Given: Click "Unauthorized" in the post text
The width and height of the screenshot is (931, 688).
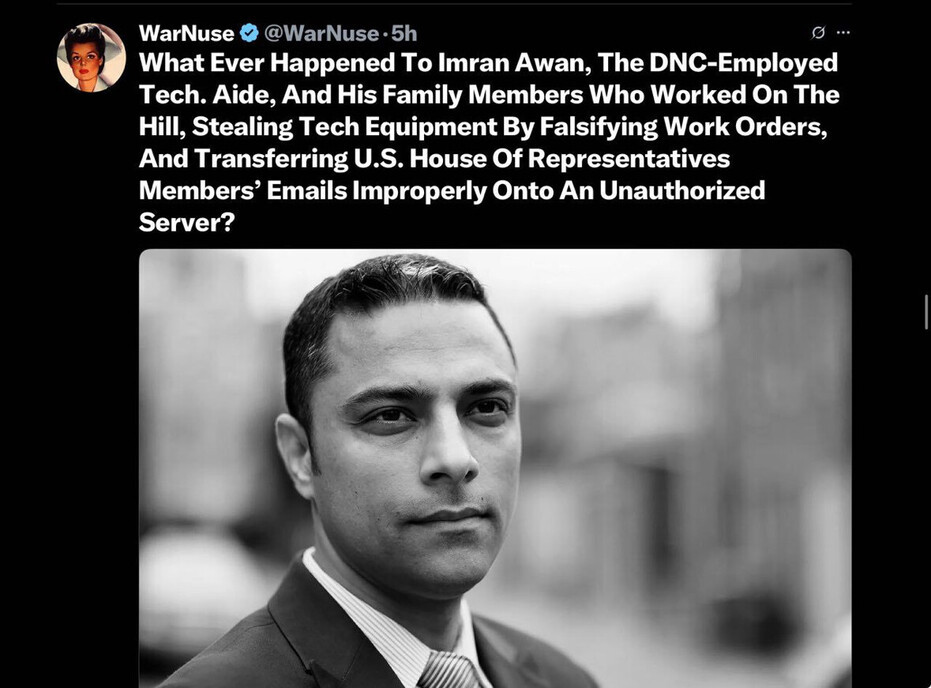Looking at the screenshot, I should click(x=682, y=190).
